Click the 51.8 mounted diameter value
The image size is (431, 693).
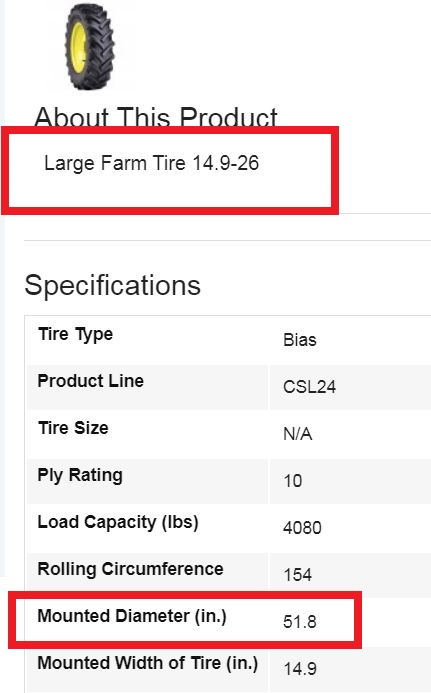pyautogui.click(x=300, y=622)
